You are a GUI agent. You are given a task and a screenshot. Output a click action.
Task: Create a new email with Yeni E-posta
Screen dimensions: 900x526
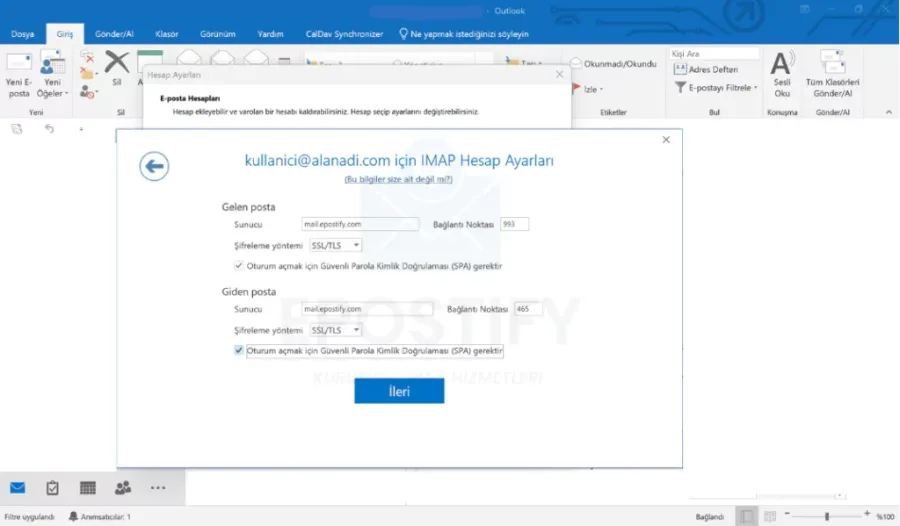pyautogui.click(x=19, y=75)
